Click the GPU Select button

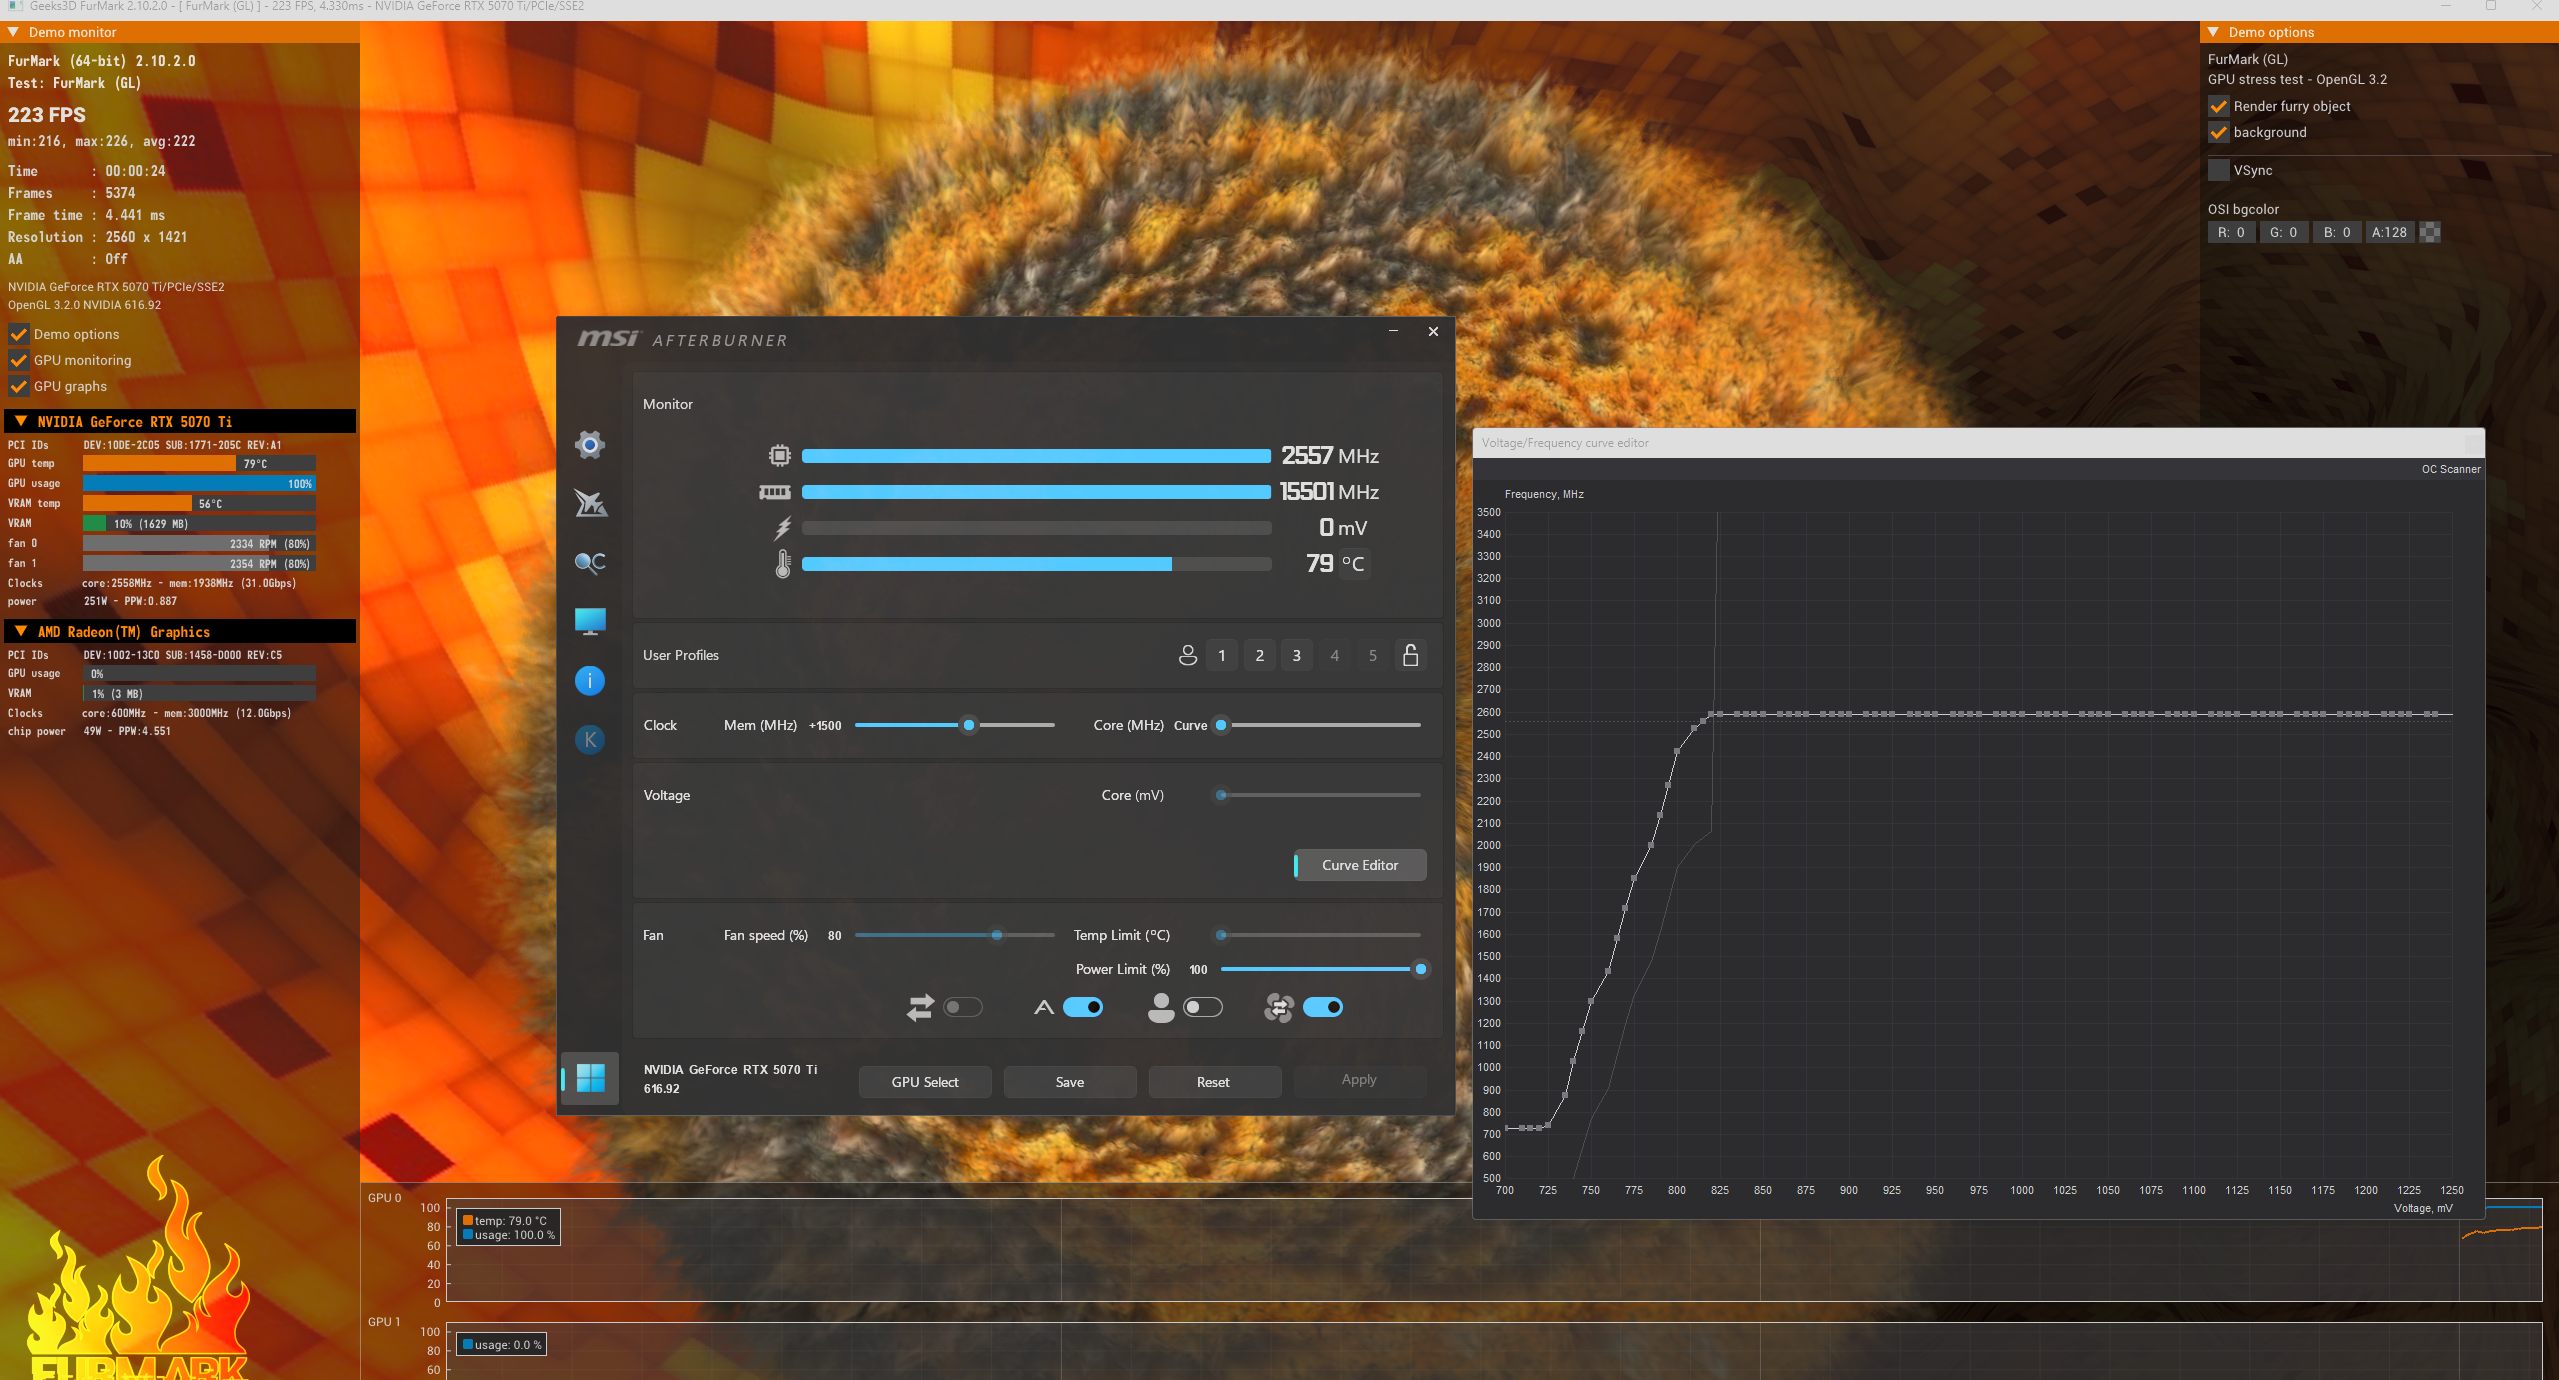(x=925, y=1082)
